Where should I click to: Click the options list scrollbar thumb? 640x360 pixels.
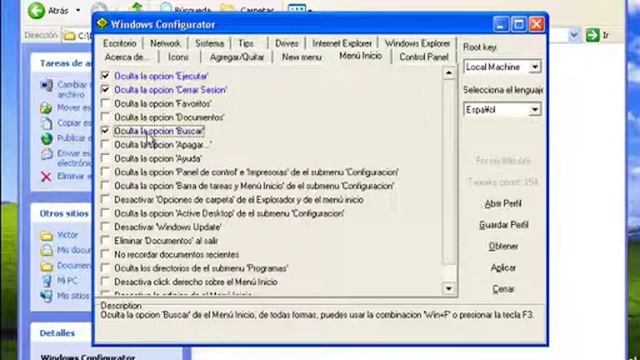coord(449,172)
